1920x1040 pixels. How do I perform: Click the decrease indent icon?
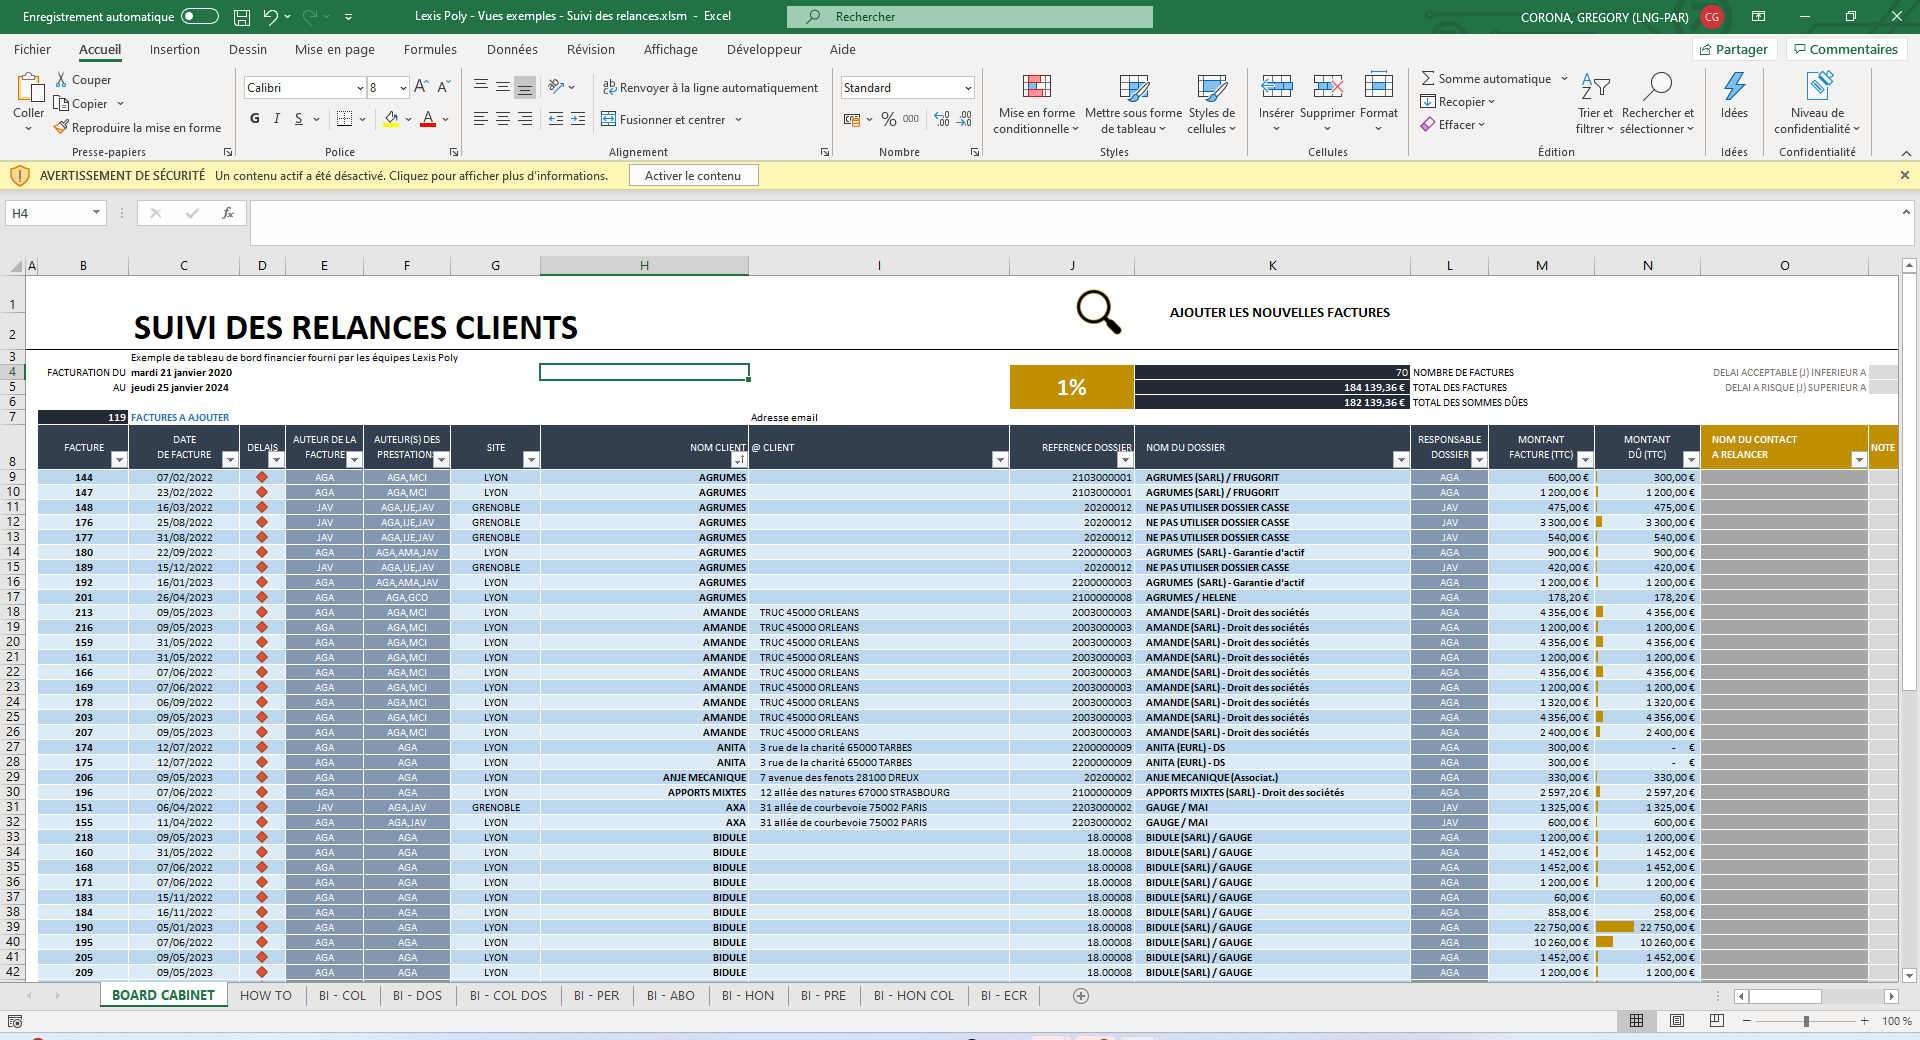coord(556,119)
